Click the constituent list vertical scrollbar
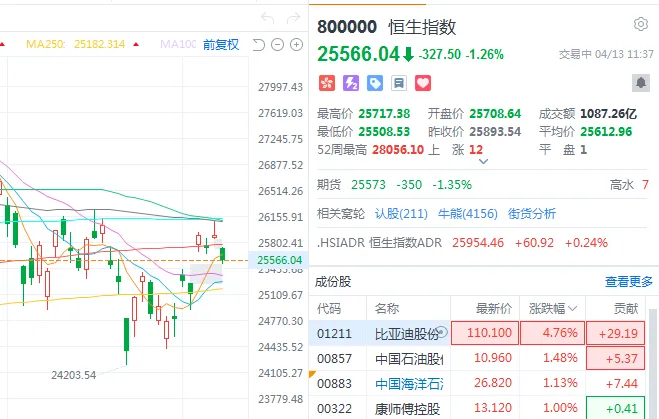 (653, 364)
